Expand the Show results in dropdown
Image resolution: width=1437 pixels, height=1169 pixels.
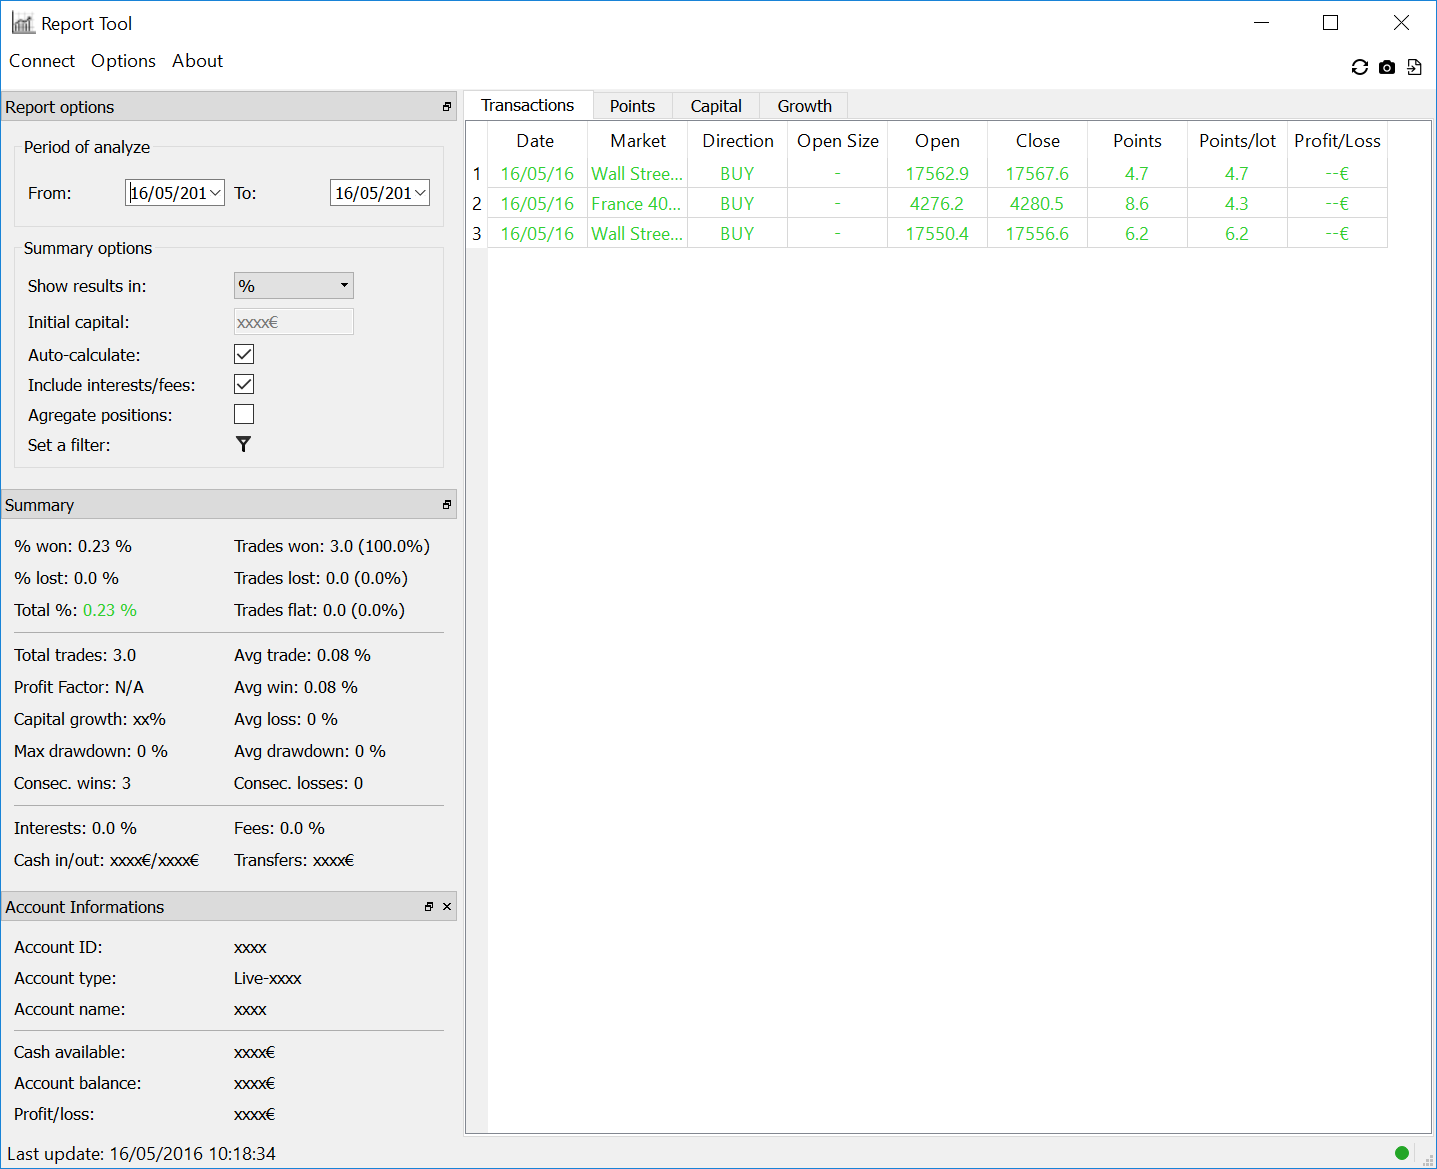(x=294, y=285)
